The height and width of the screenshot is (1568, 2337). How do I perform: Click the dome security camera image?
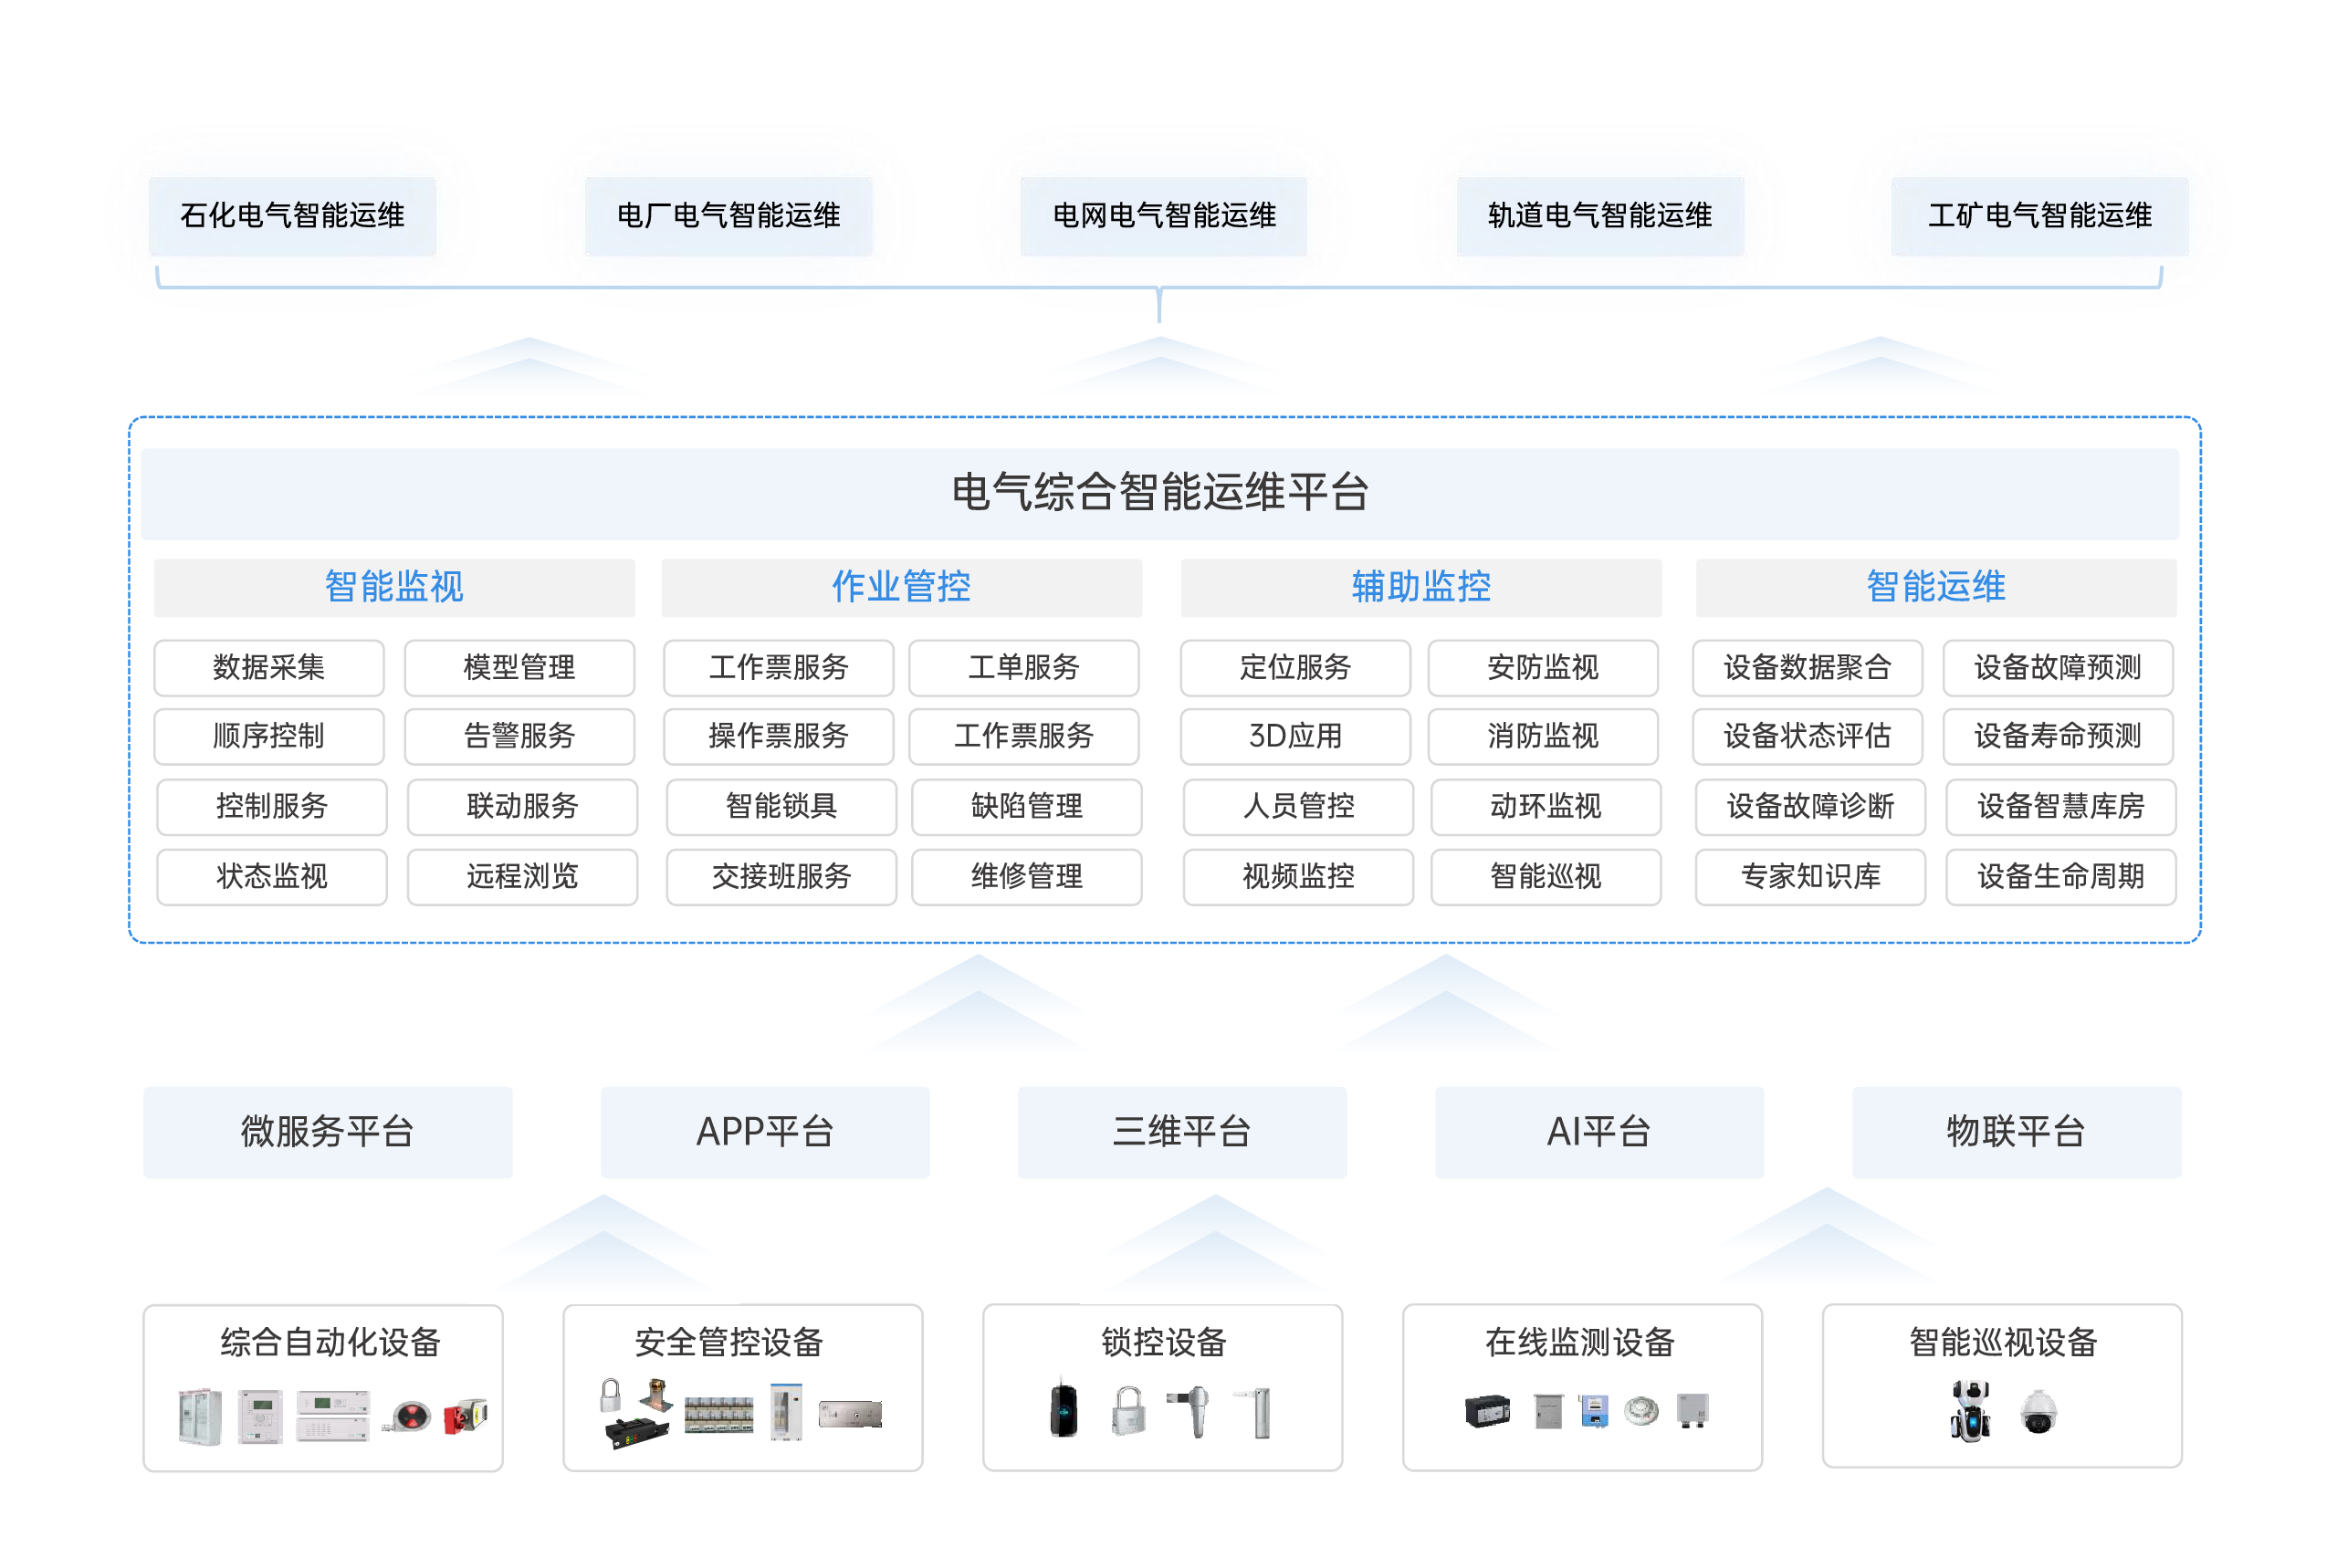click(2038, 1412)
